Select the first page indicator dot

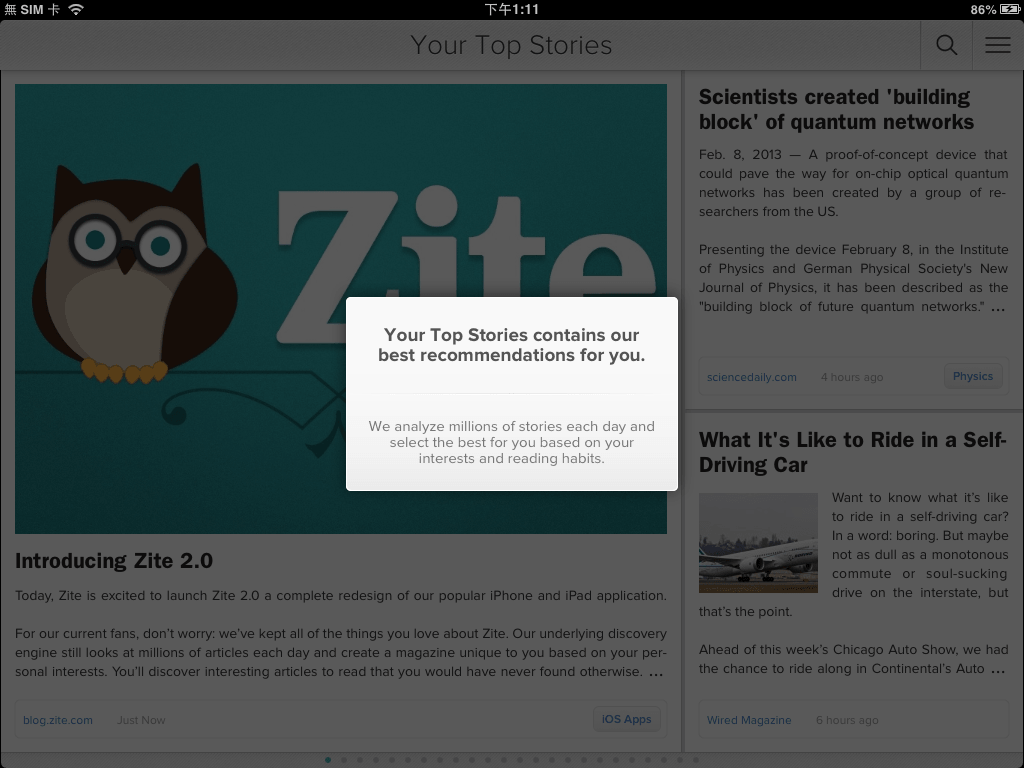[328, 760]
